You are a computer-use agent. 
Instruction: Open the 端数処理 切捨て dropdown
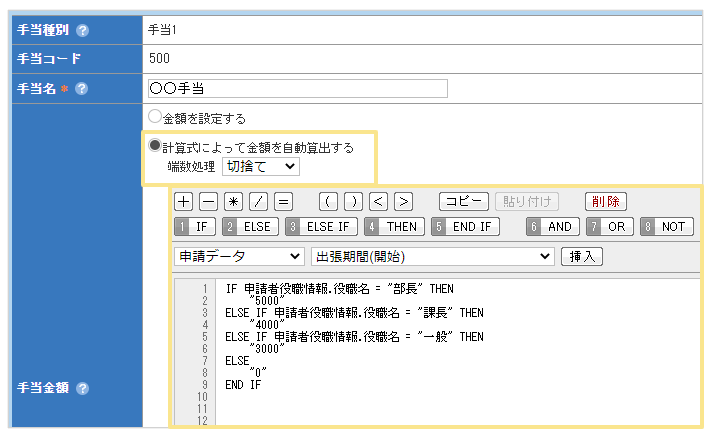pos(261,166)
